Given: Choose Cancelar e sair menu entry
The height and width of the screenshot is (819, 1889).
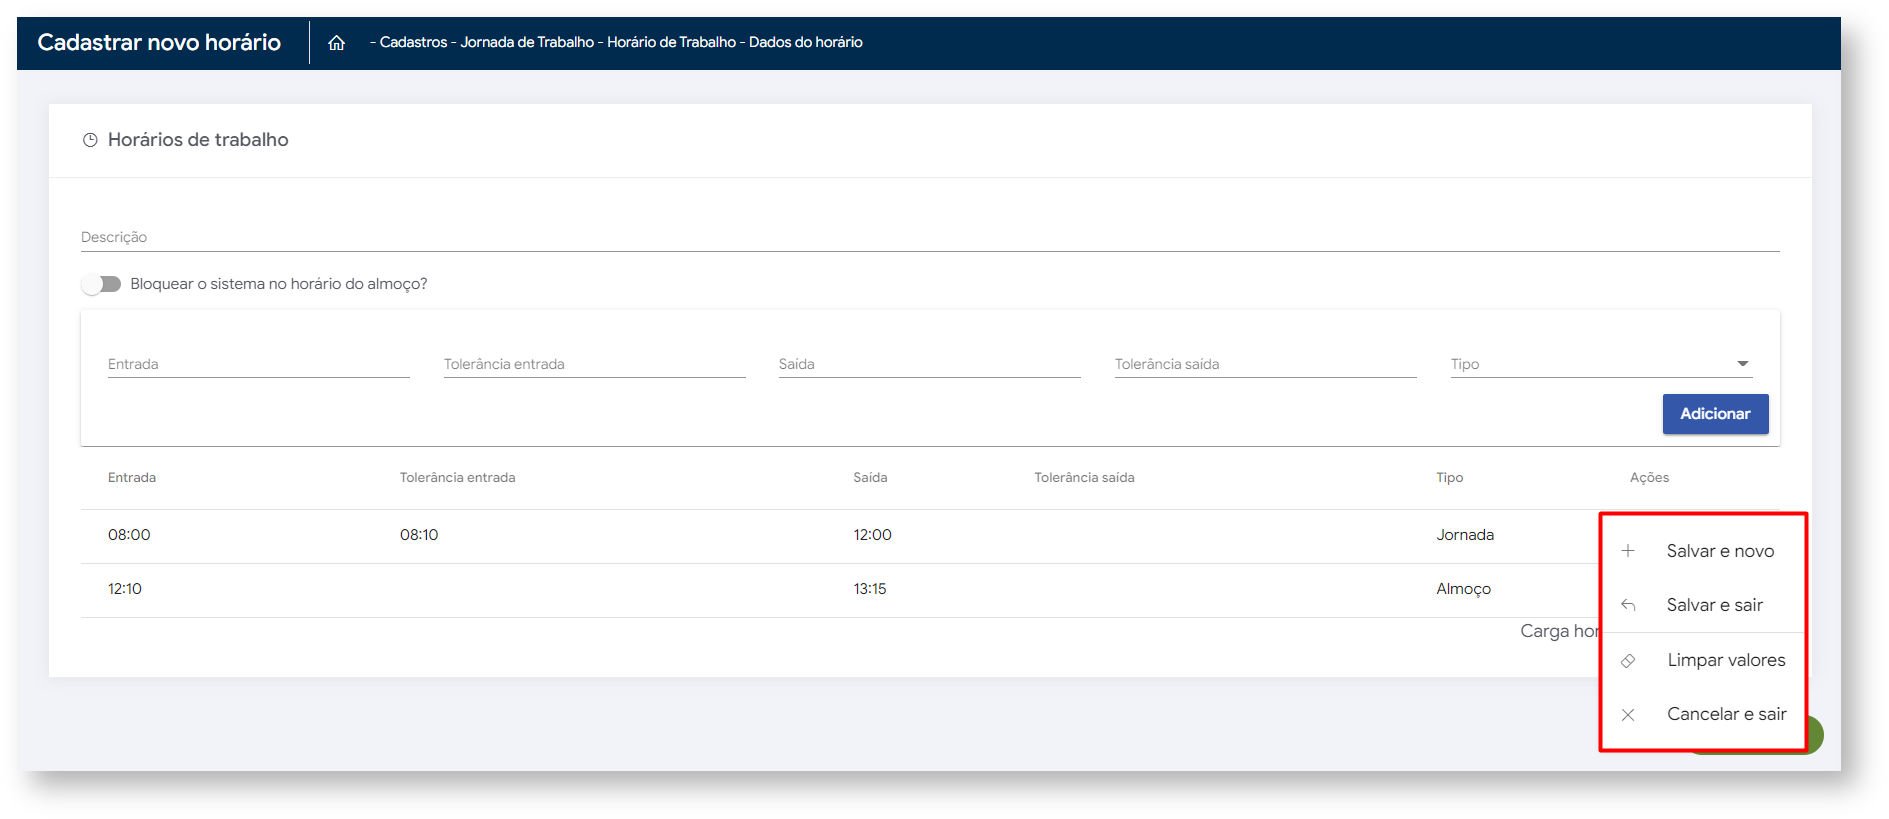Looking at the screenshot, I should tap(1704, 714).
